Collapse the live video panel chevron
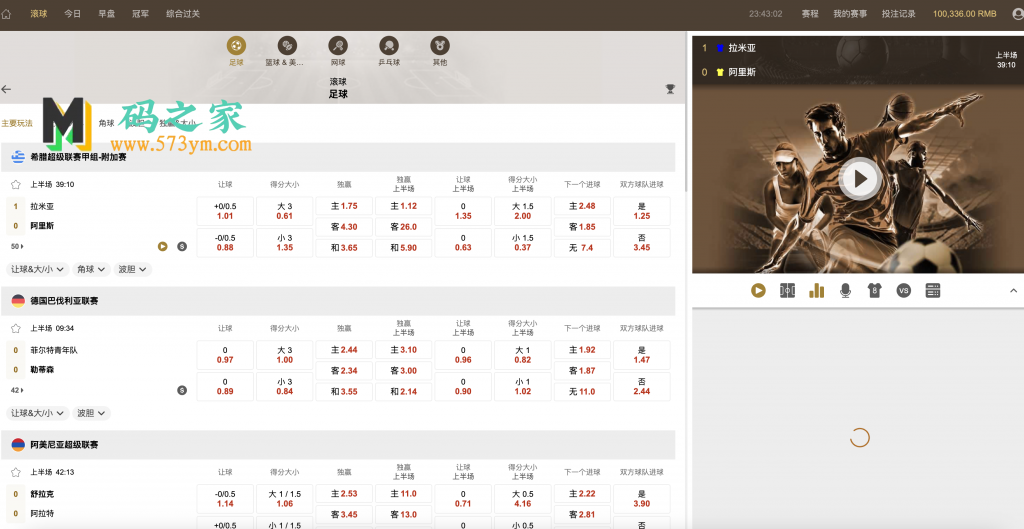This screenshot has height=529, width=1024. pyautogui.click(x=1012, y=290)
